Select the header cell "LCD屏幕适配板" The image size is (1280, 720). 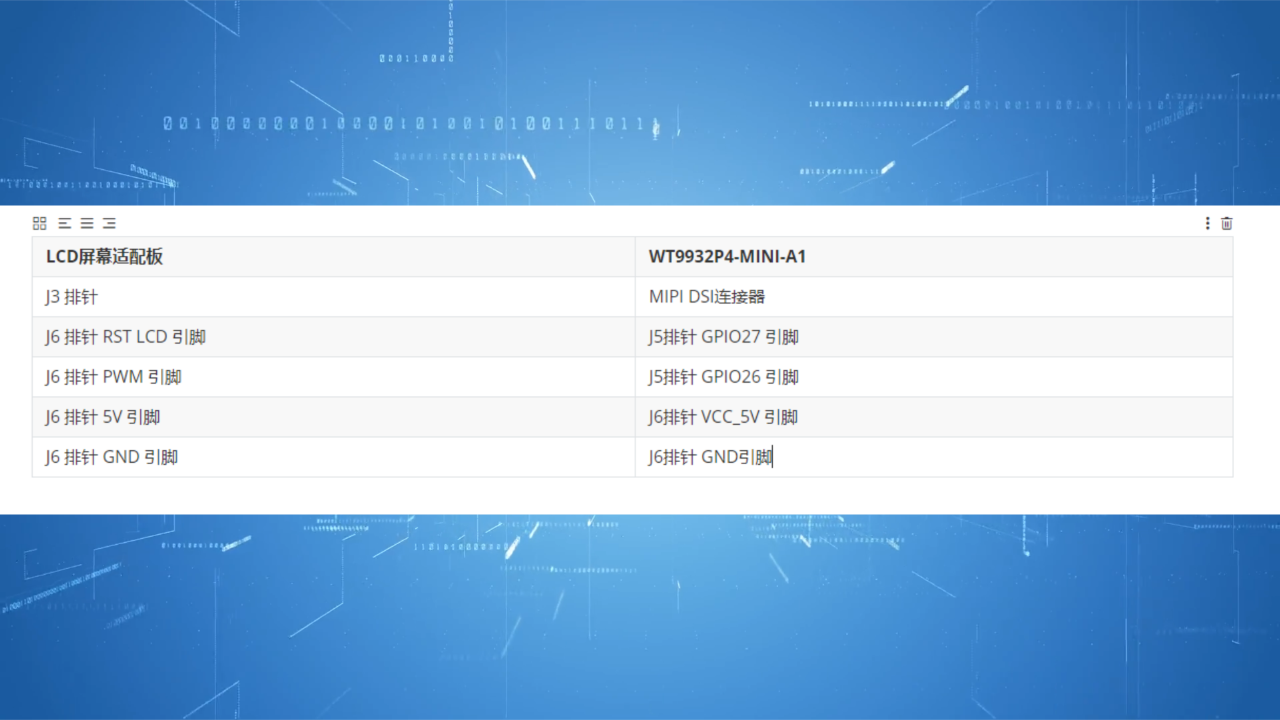pos(334,257)
